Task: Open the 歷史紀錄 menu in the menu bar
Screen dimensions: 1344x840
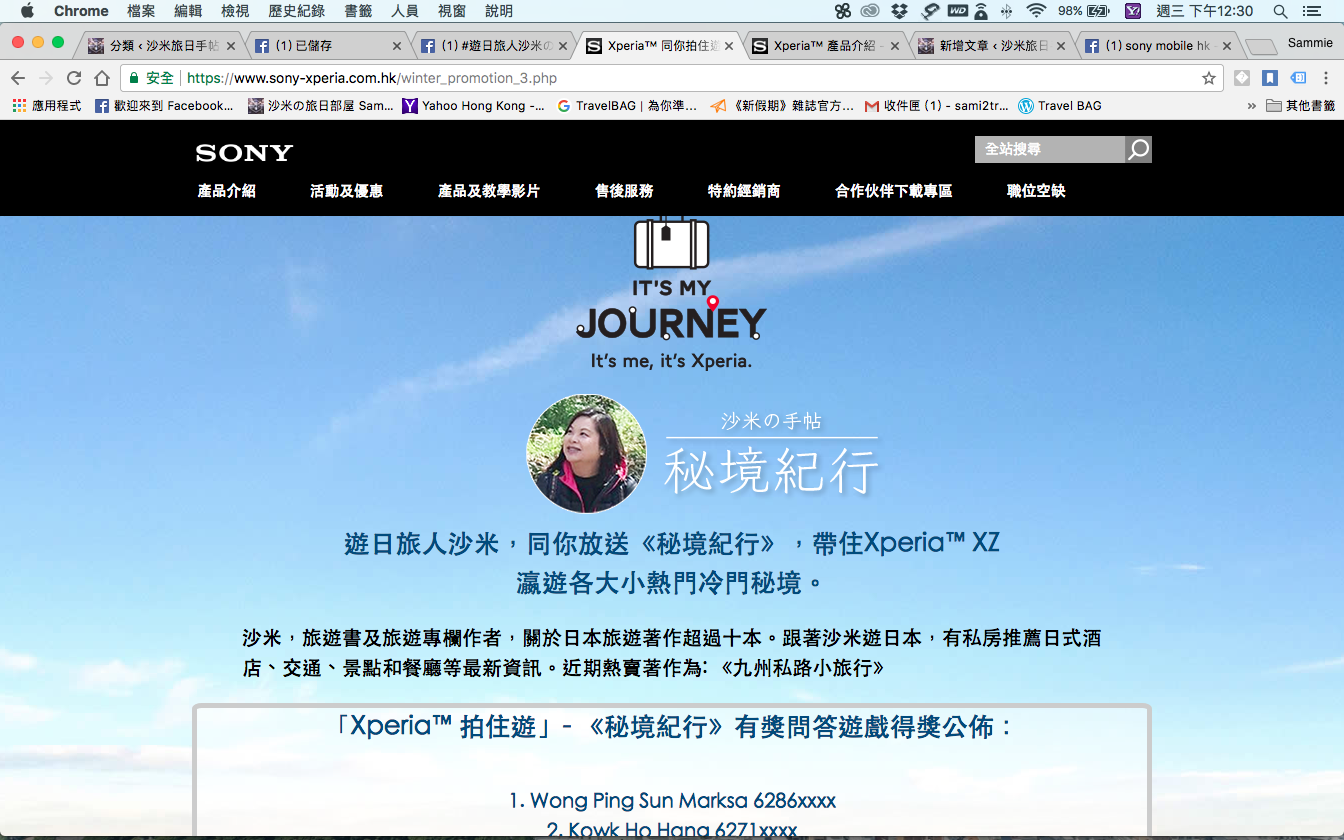Action: pos(296,11)
